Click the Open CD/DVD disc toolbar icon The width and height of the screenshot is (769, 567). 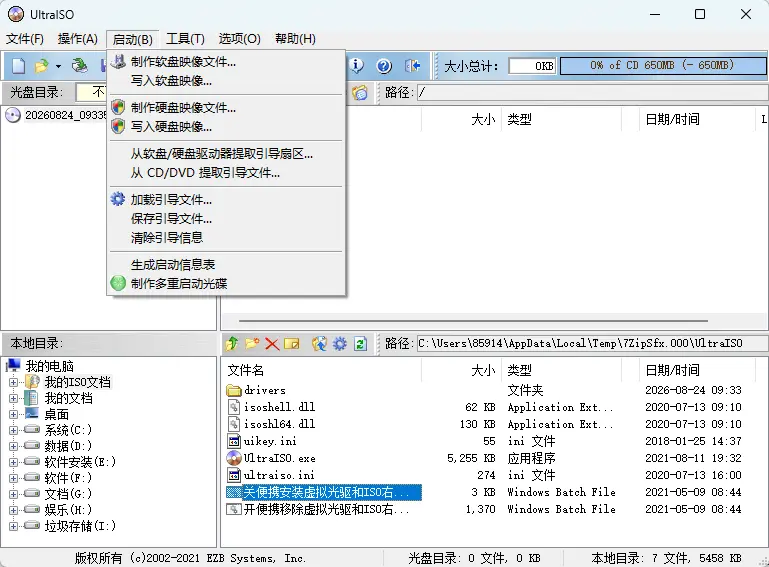click(x=79, y=65)
